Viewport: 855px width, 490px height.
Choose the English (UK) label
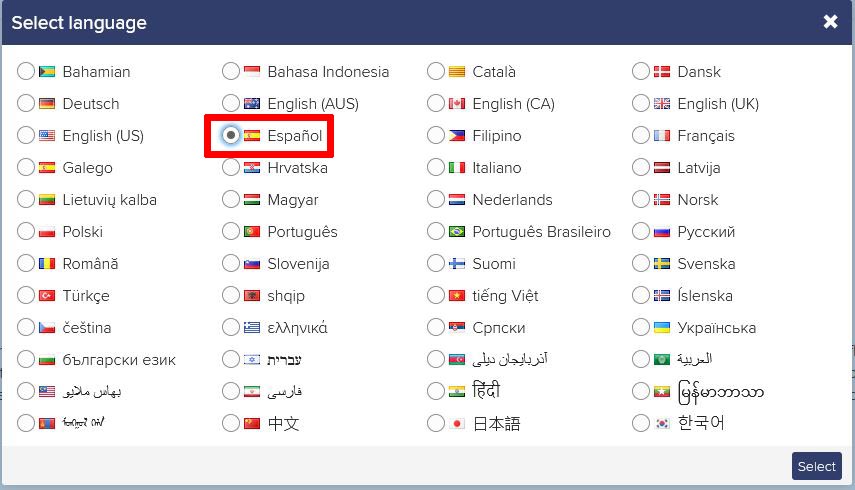[717, 104]
